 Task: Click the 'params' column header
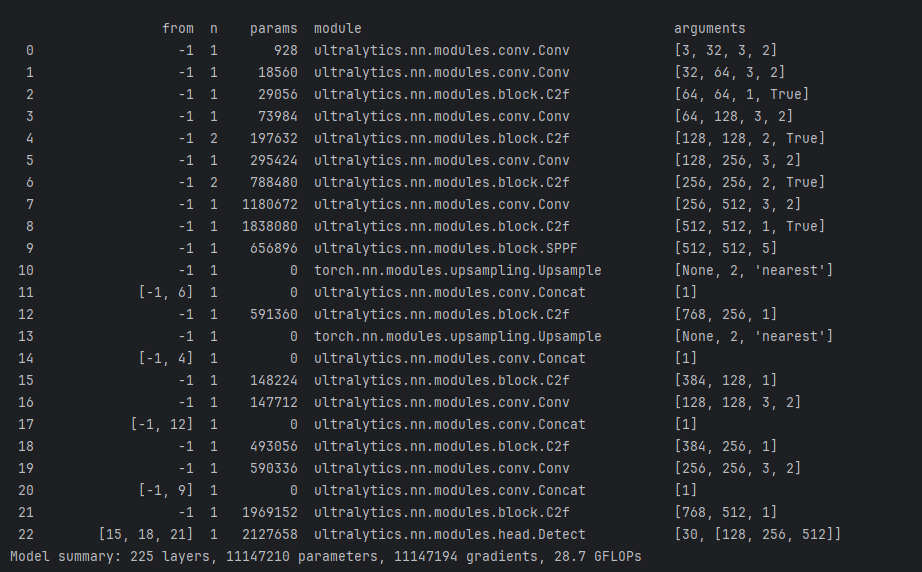(x=273, y=28)
